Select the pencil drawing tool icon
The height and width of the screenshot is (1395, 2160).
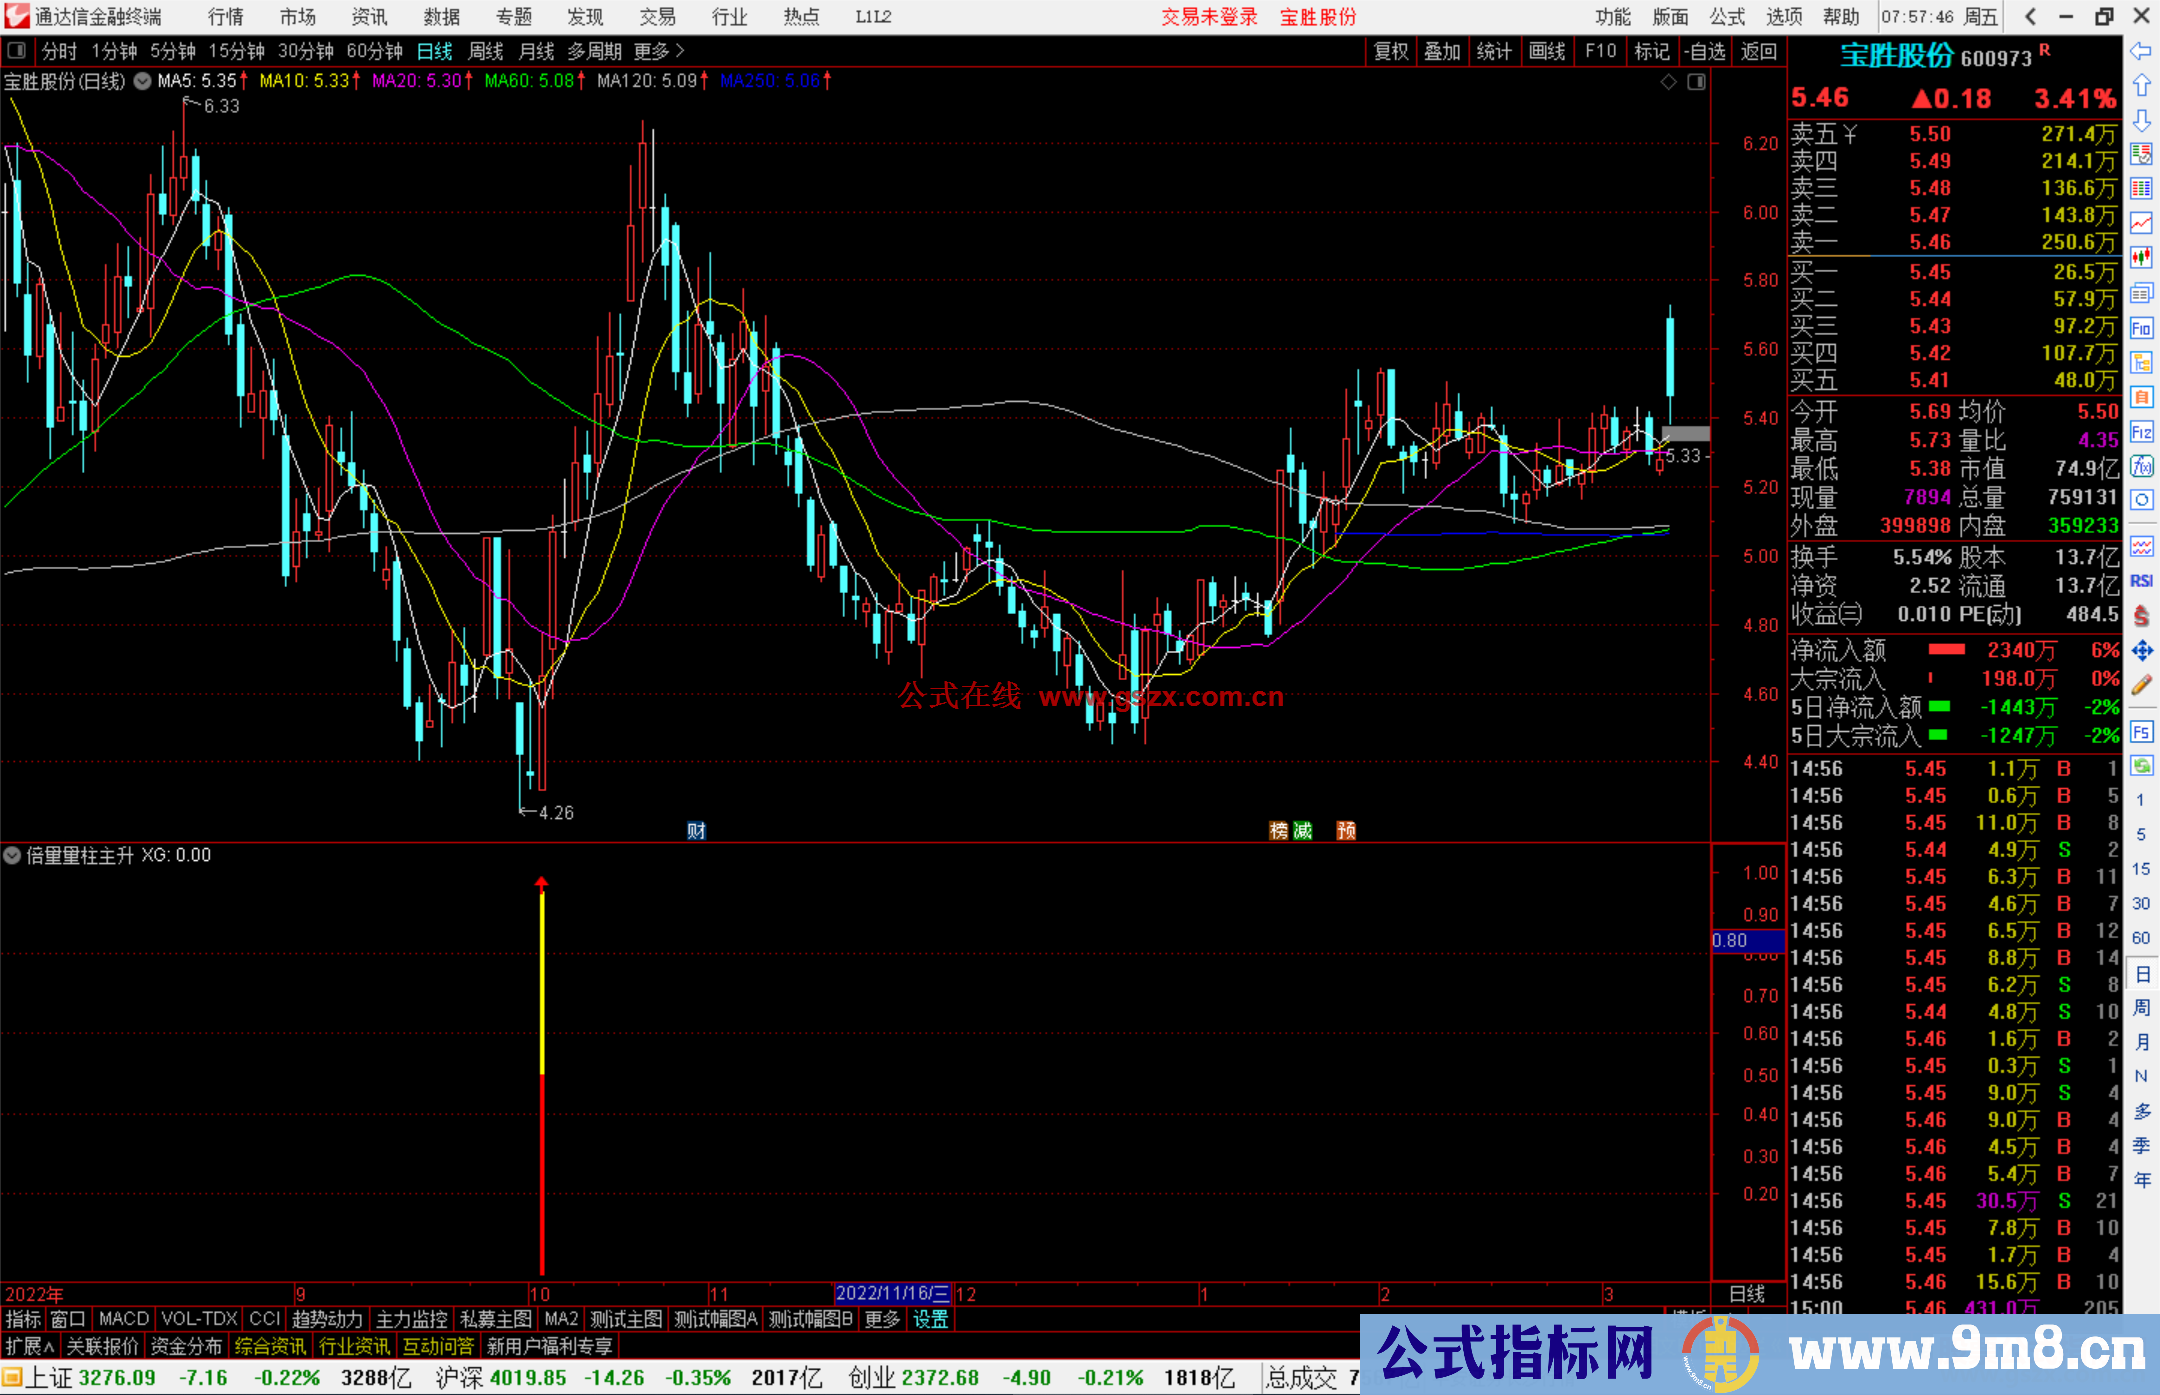(x=2141, y=686)
